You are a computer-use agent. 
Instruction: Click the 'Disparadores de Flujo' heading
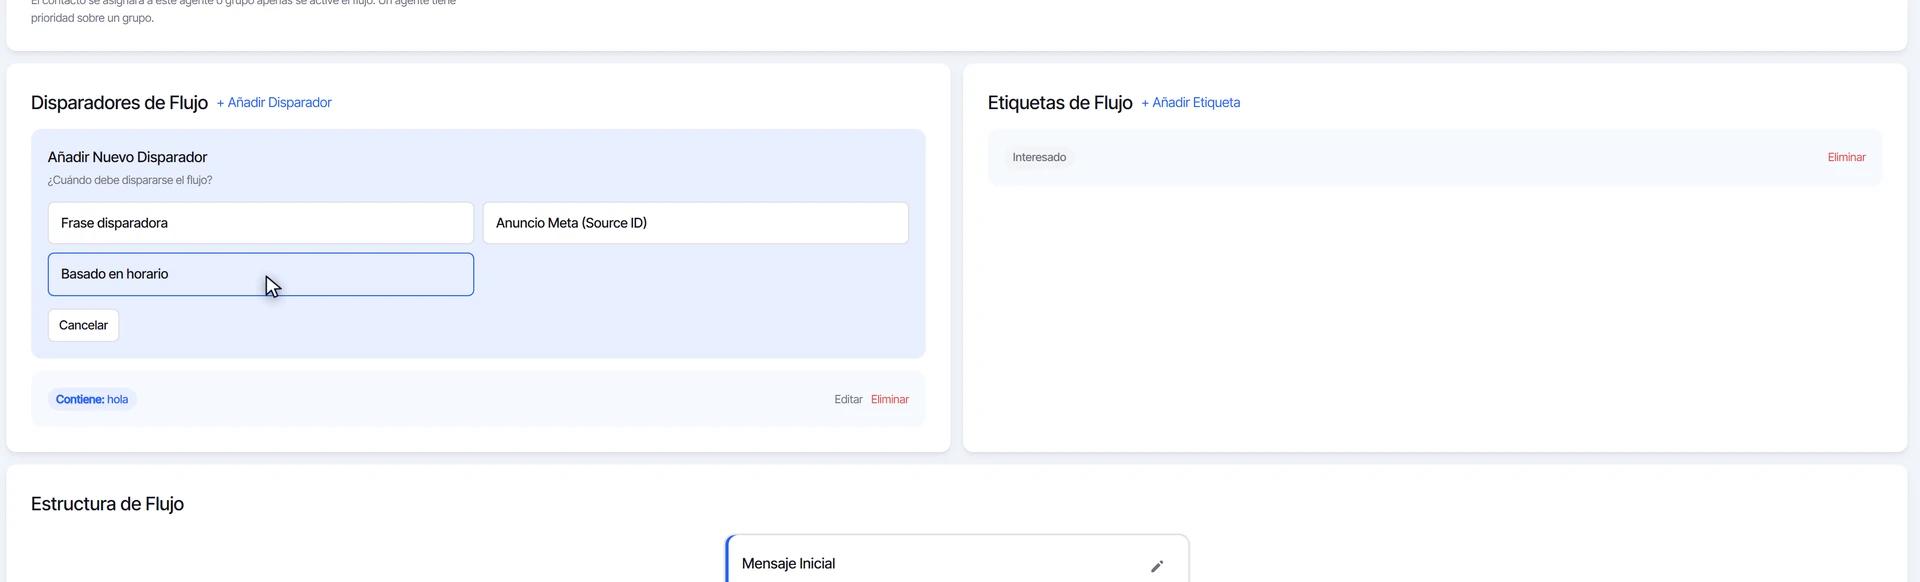[119, 103]
